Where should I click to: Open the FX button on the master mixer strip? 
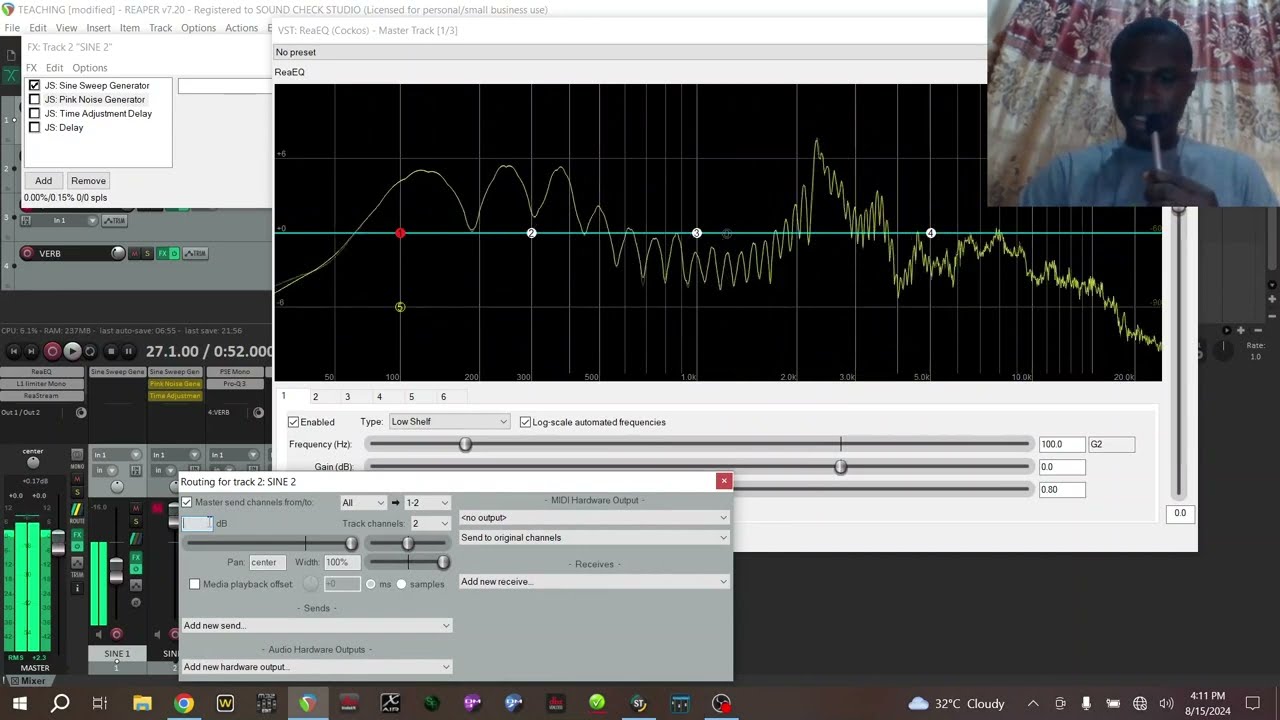pos(77,535)
